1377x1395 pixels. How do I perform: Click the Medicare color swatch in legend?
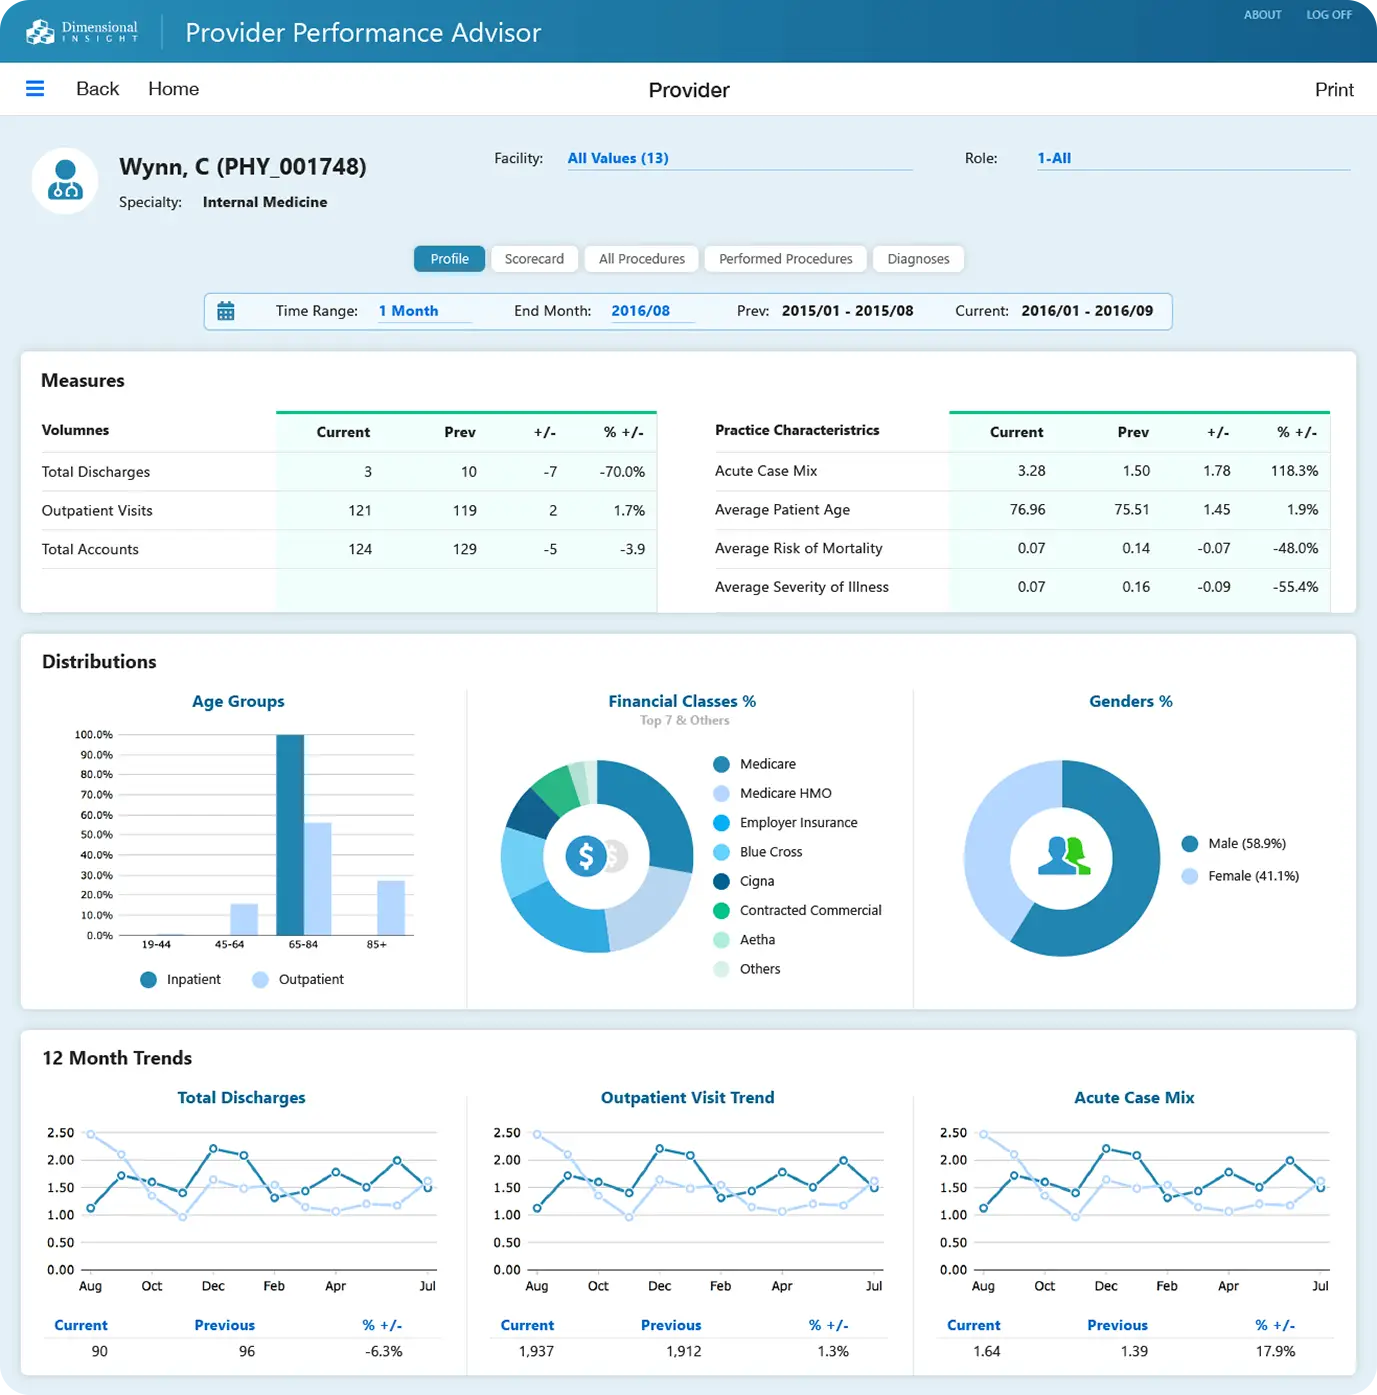click(x=721, y=765)
